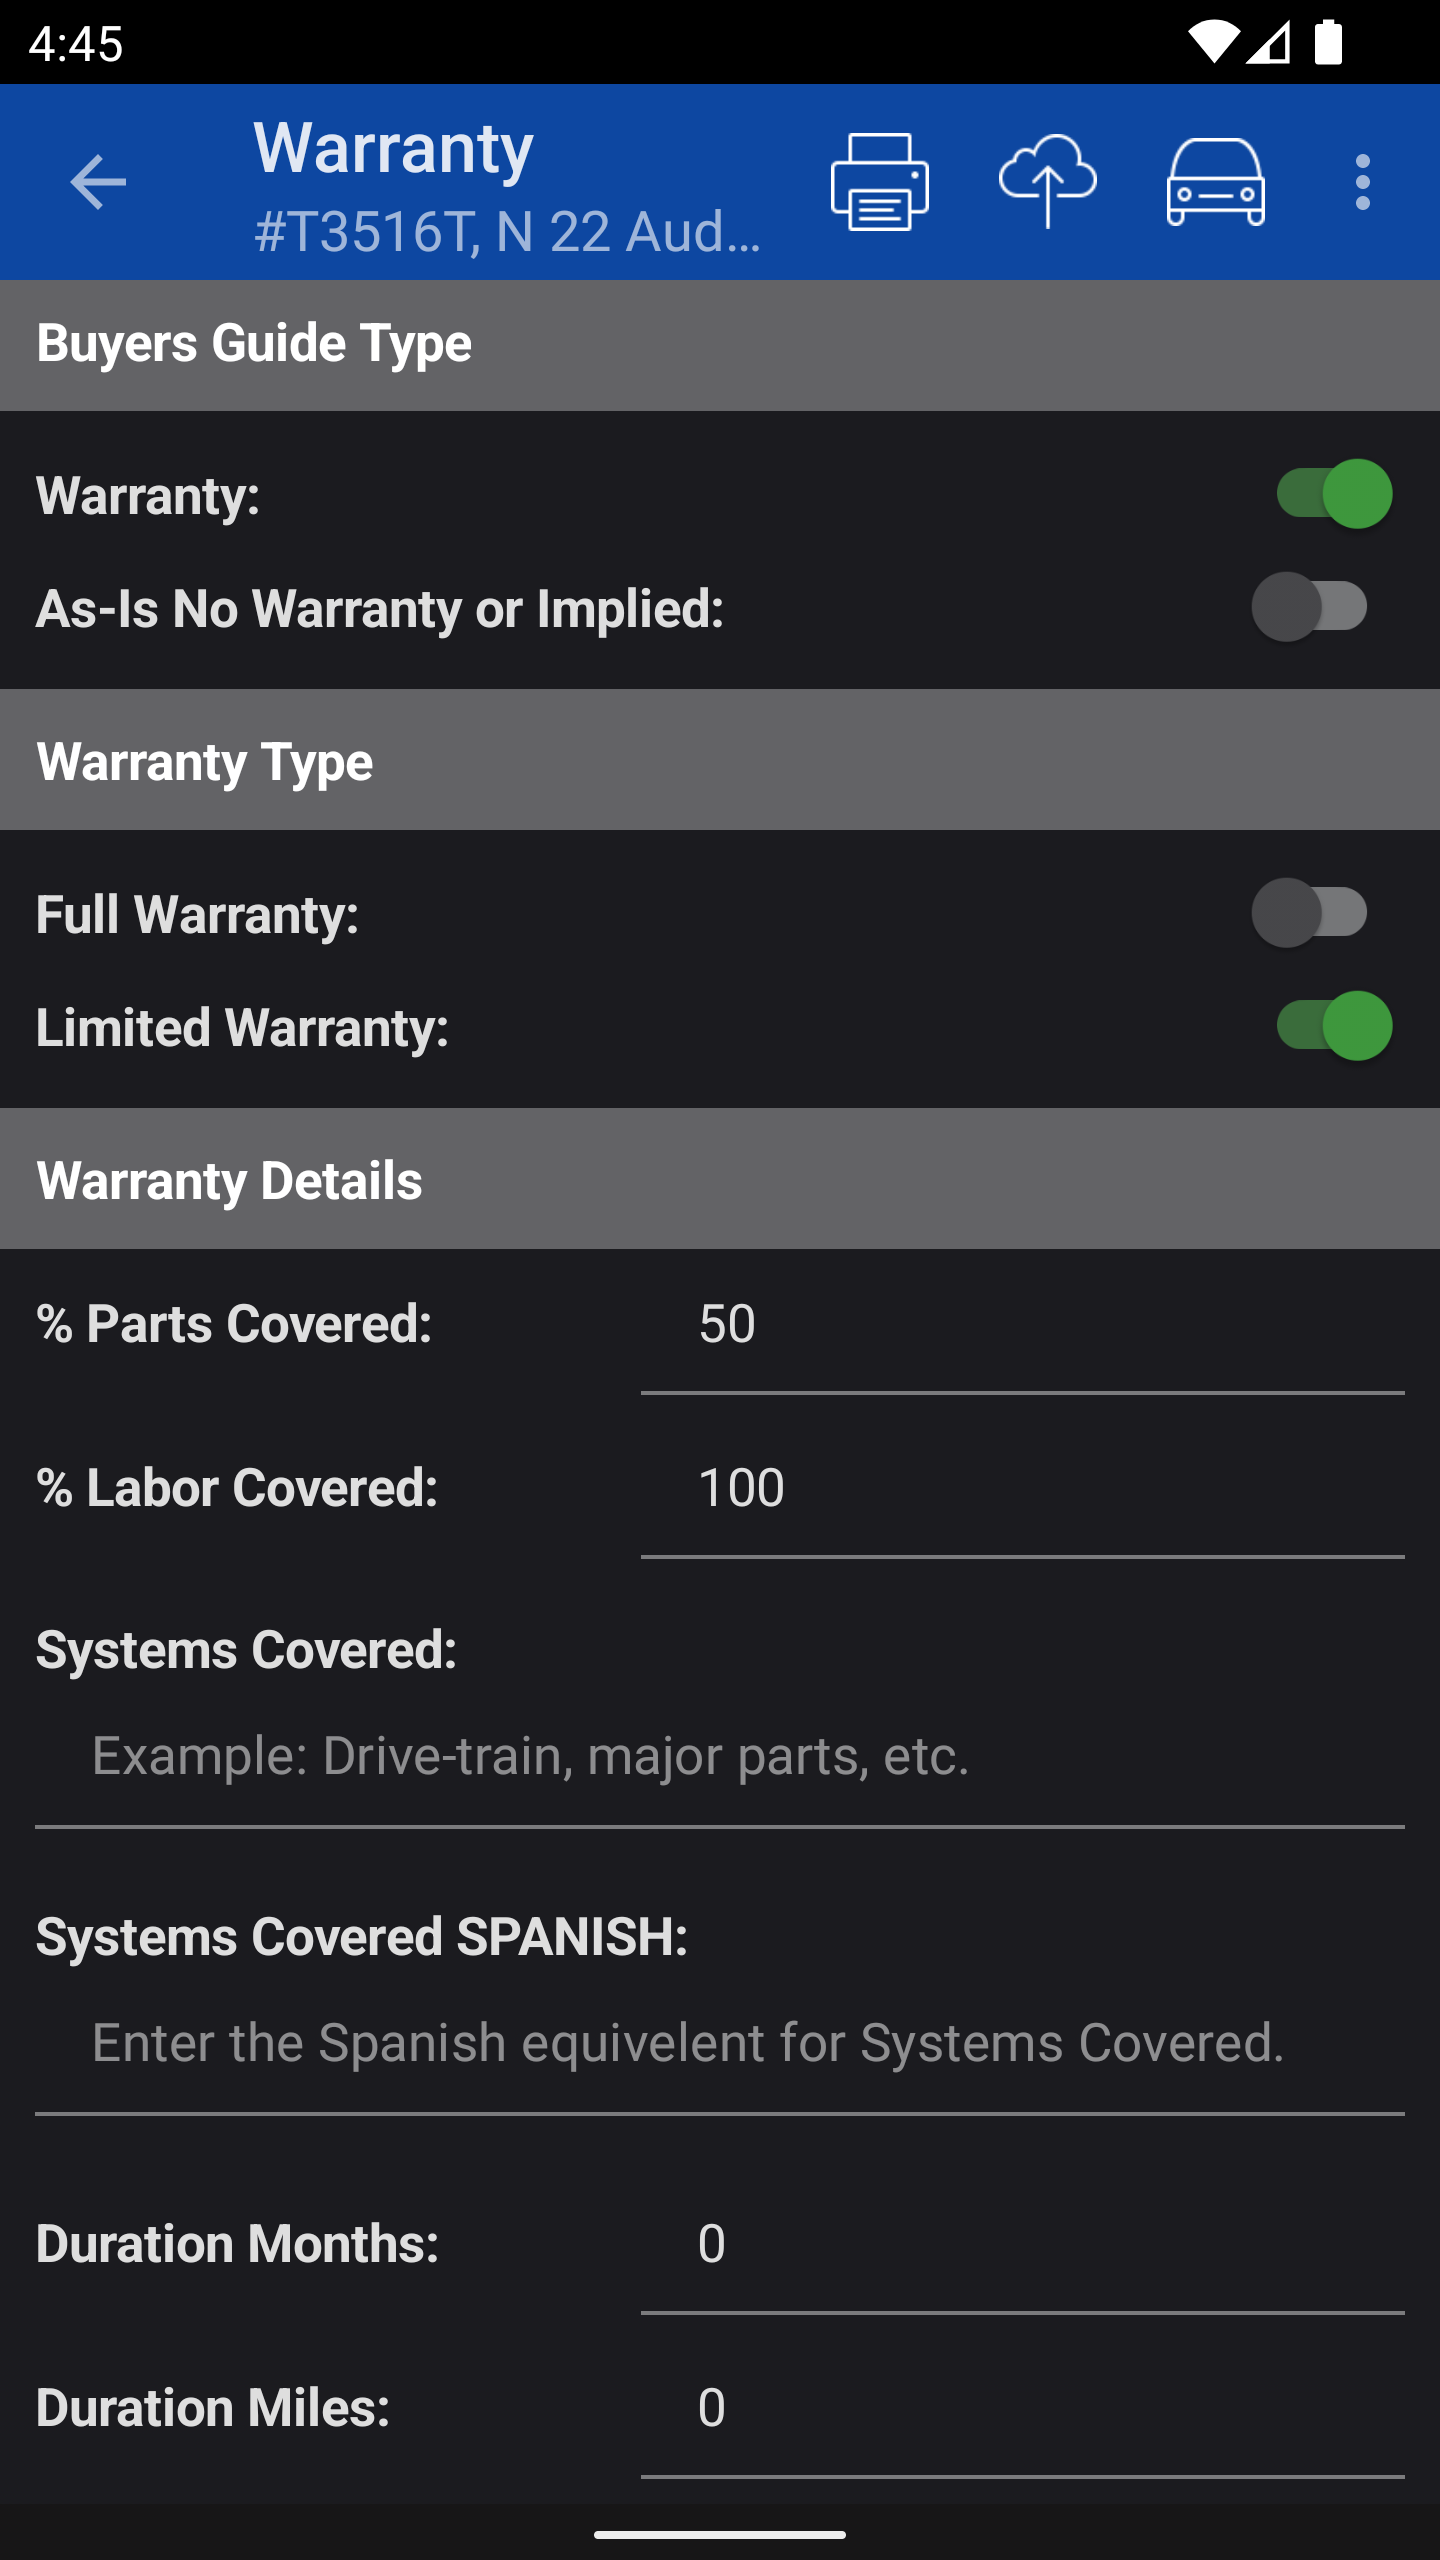Tap the Wi-Fi status icon
The height and width of the screenshot is (2560, 1440).
click(1212, 42)
